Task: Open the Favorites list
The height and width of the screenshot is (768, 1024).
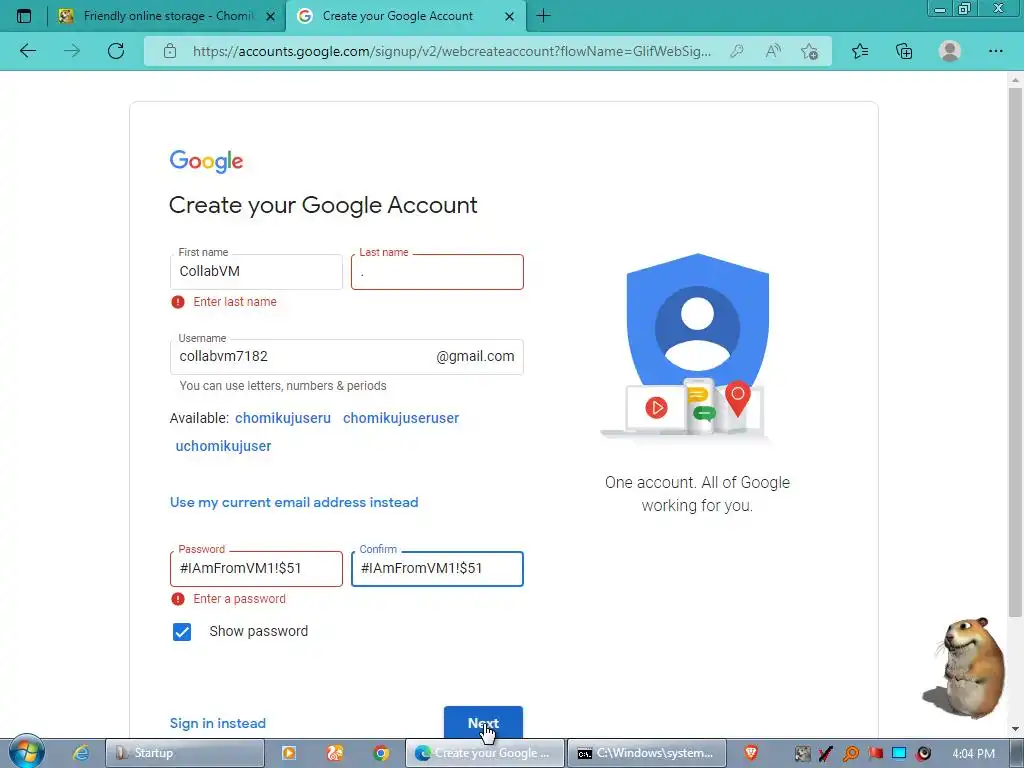Action: pos(860,51)
